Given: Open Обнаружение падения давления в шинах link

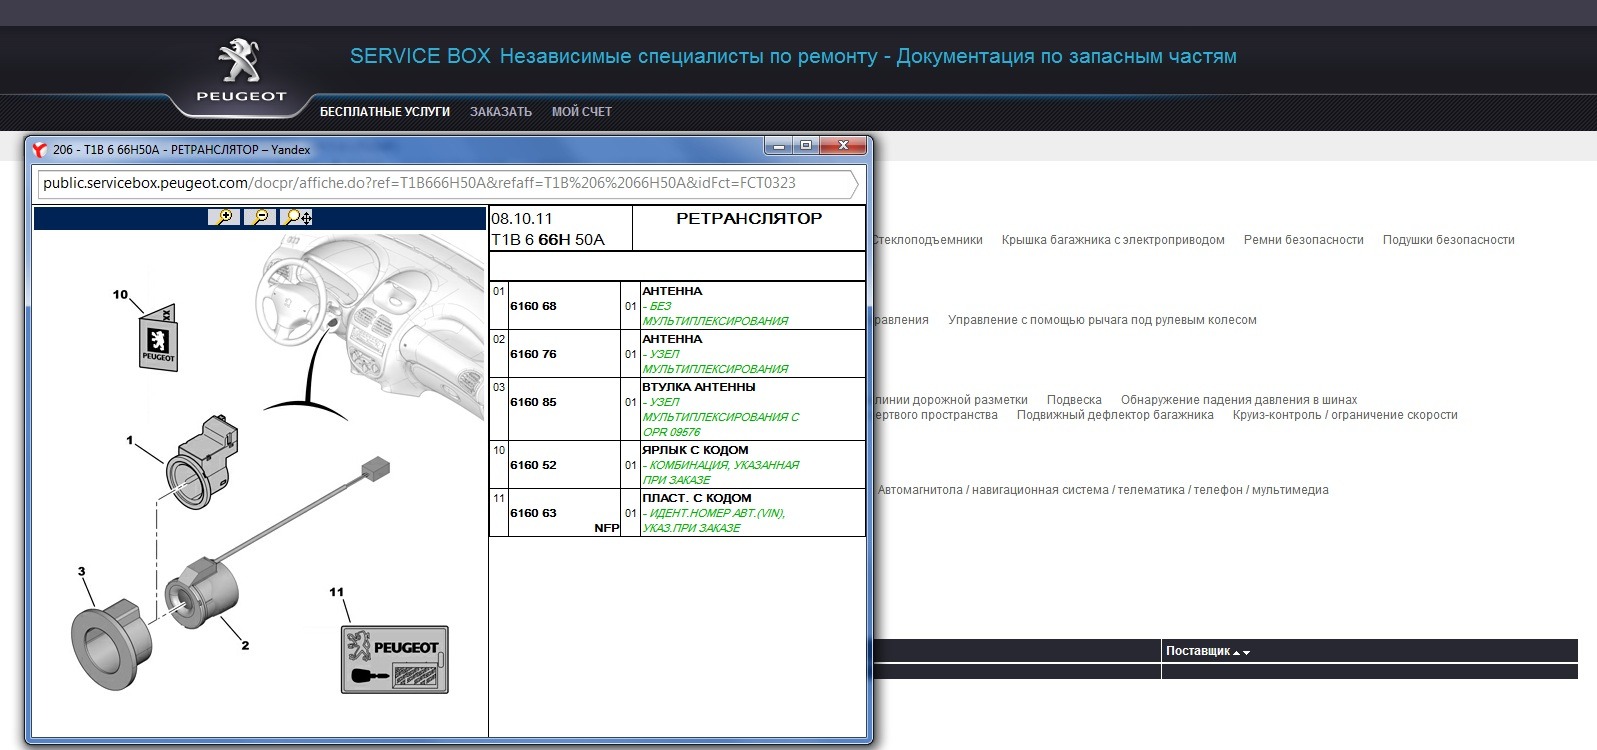Looking at the screenshot, I should [1239, 400].
